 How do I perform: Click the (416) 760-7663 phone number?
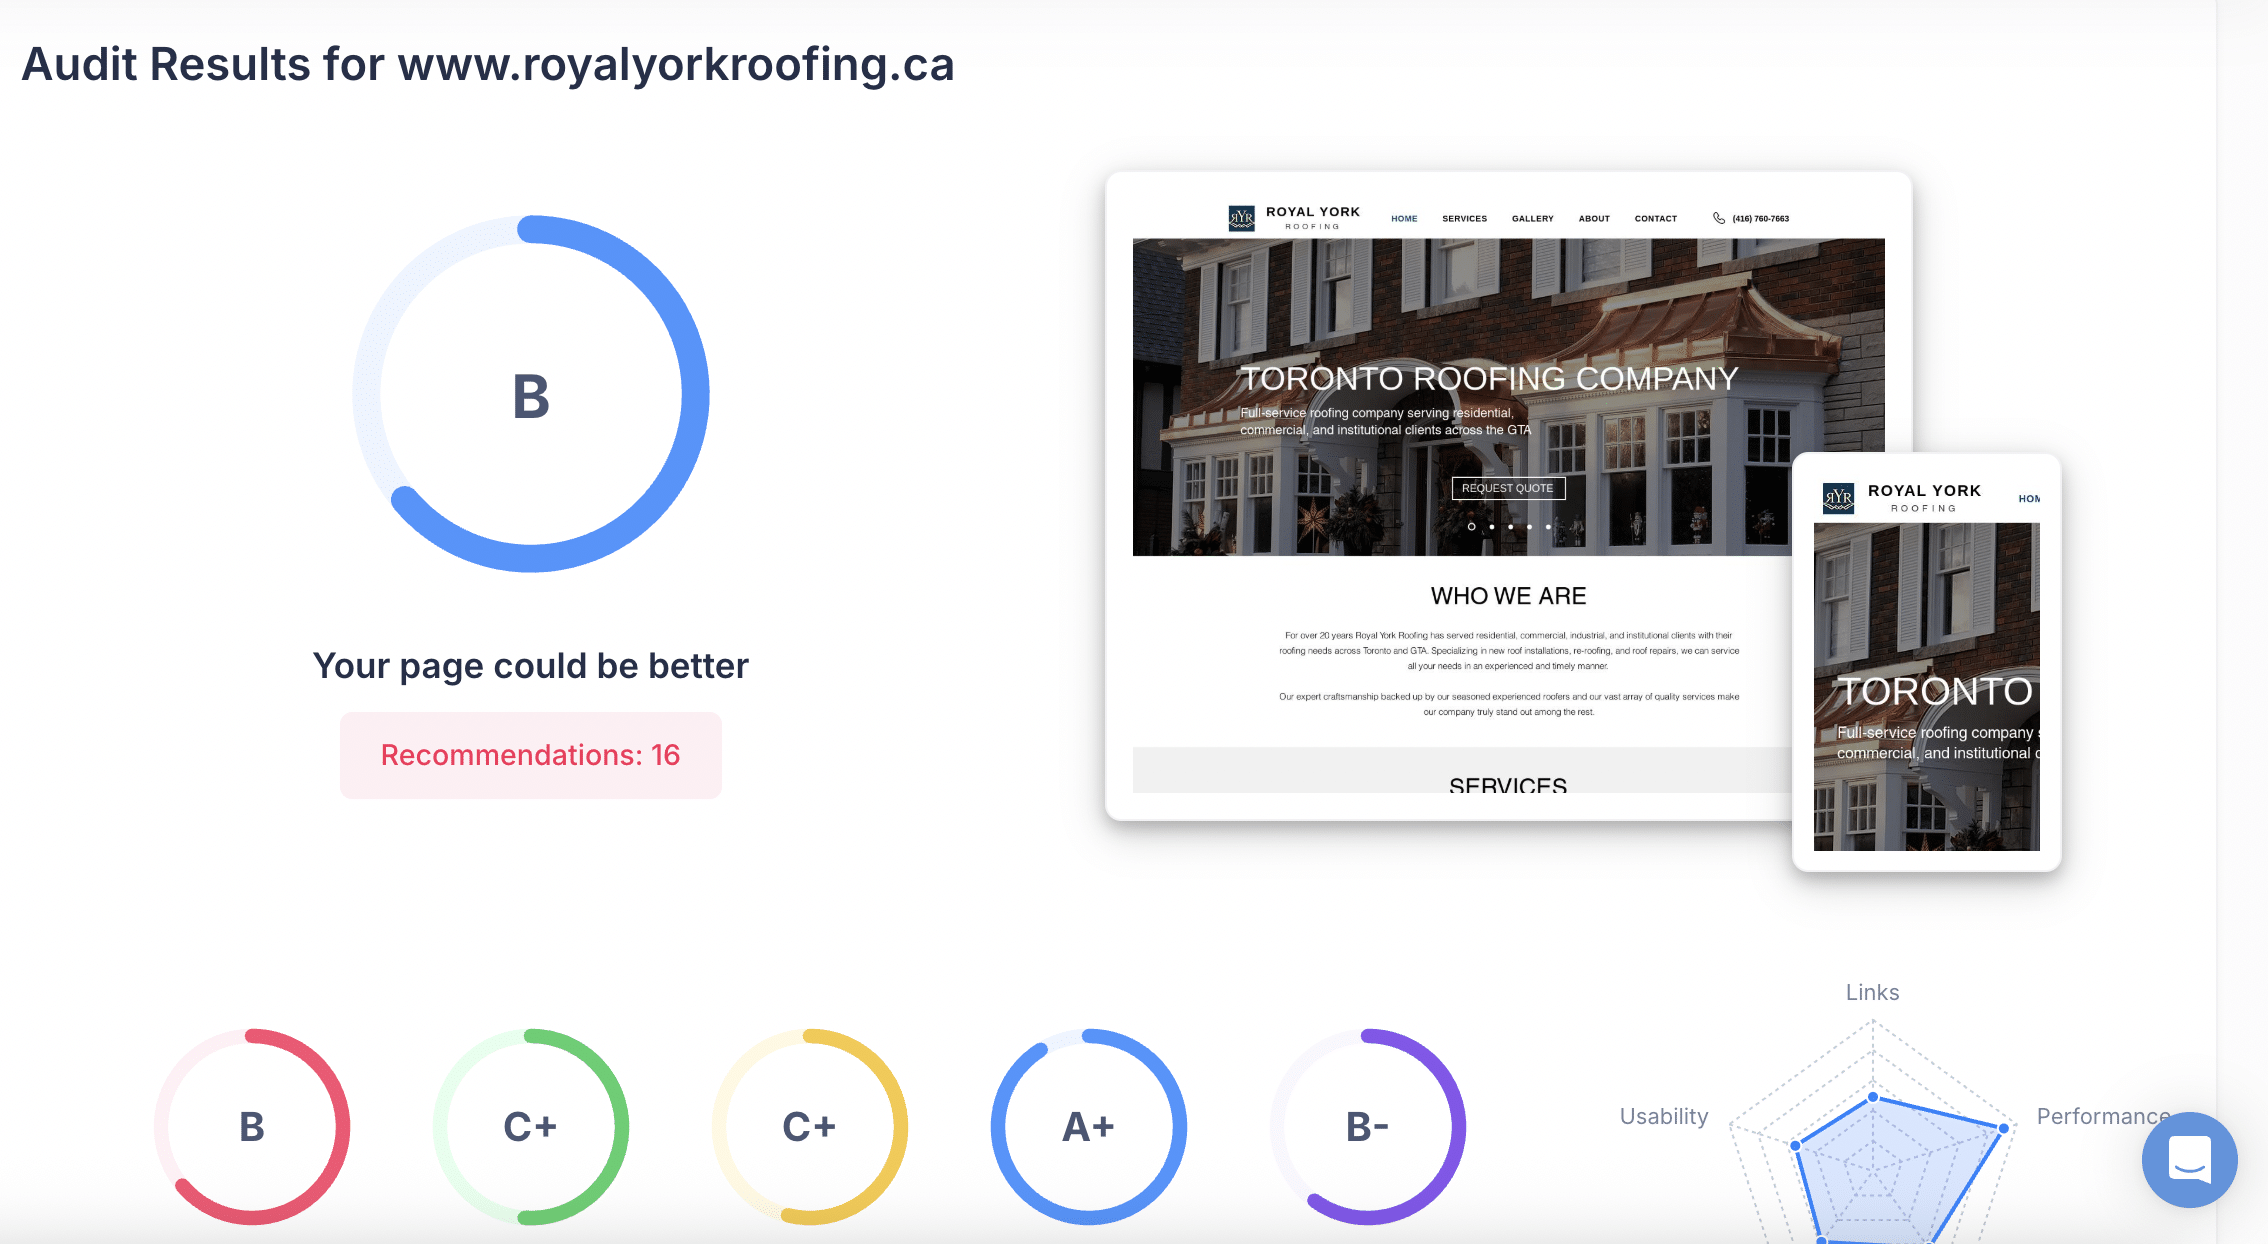click(1761, 218)
